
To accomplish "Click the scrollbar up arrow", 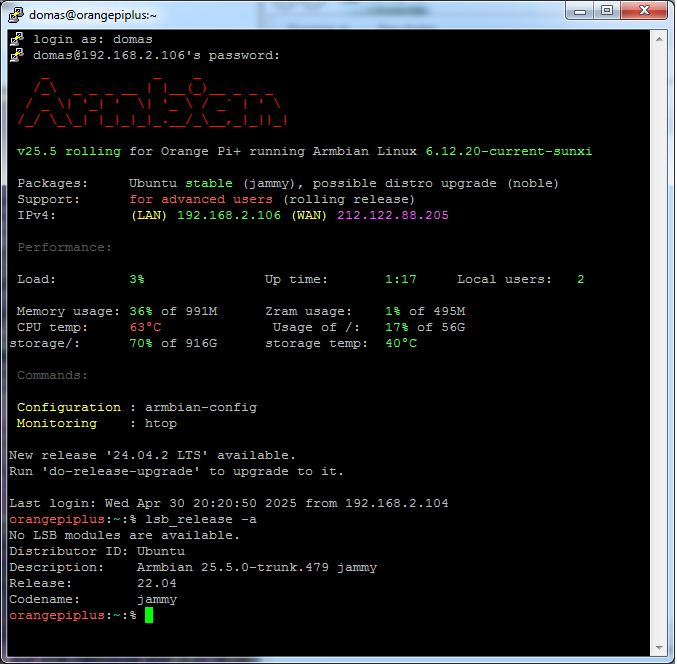I will click(659, 39).
